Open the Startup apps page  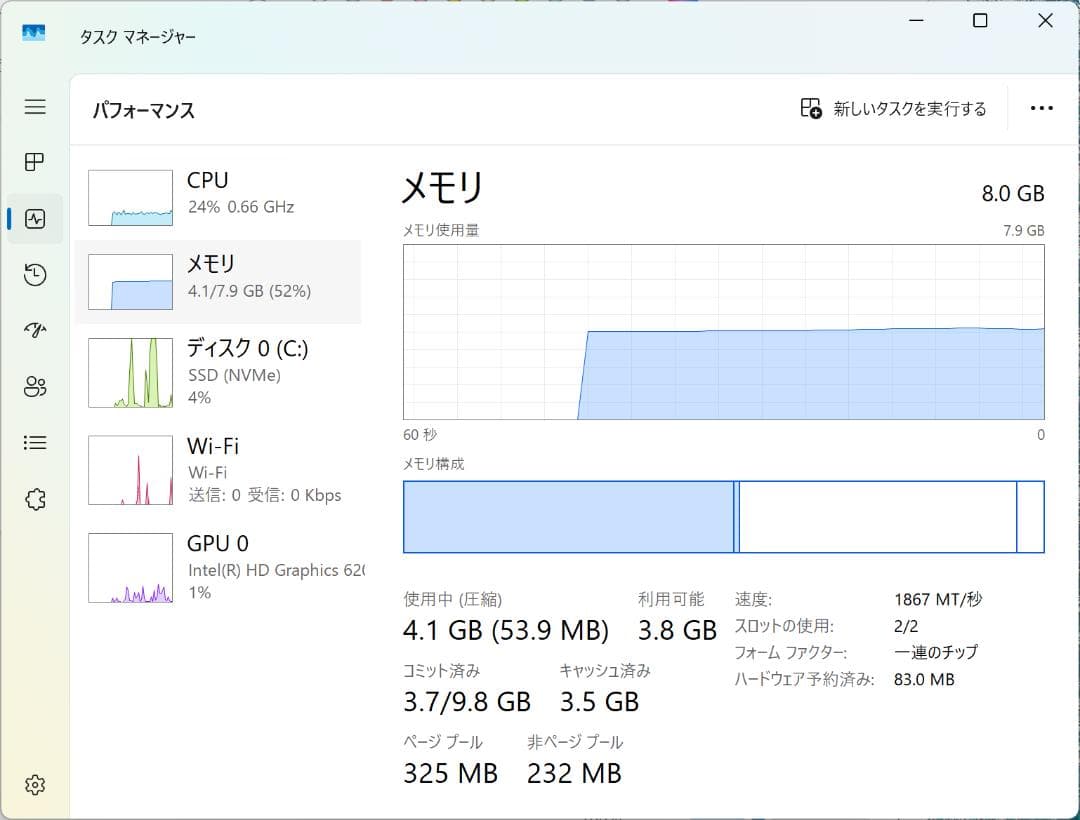35,330
